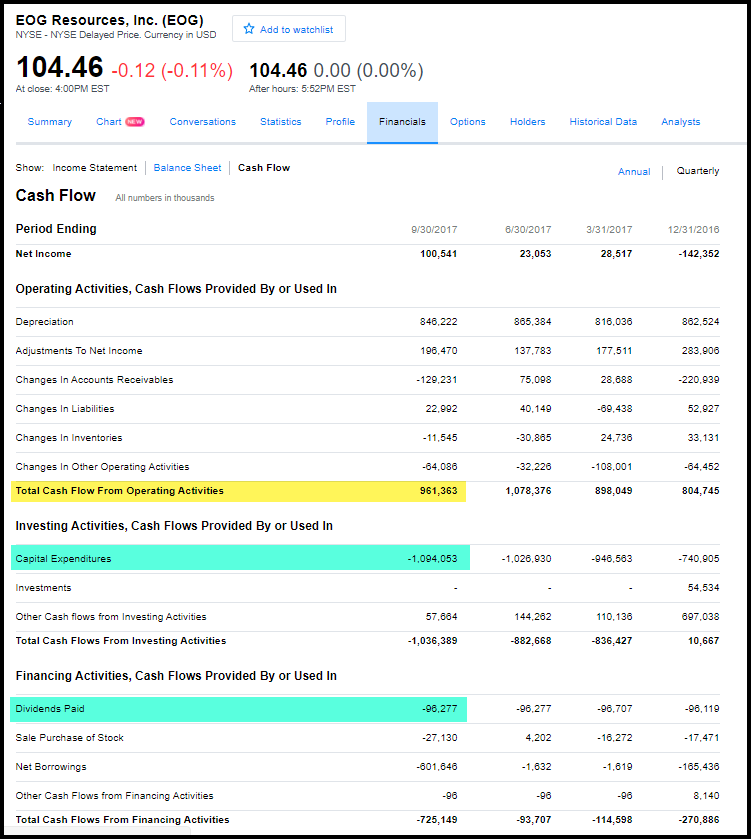Click the NEW badge beside Chart
The image size is (751, 839).
[135, 121]
